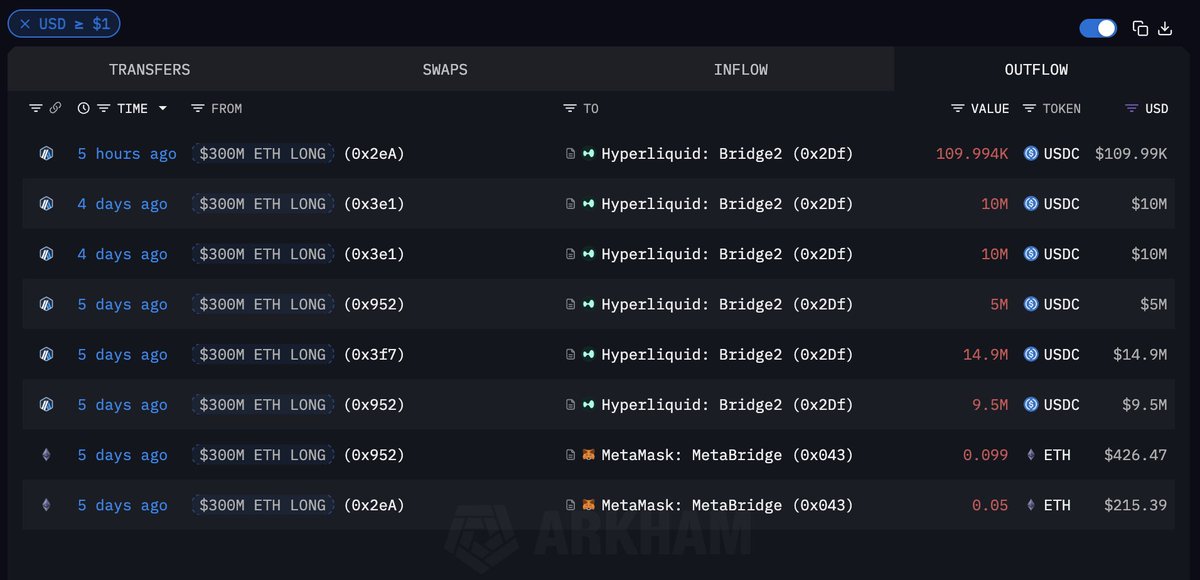
Task: Click the Arbitrum chain icon in the 5M row
Action: 46,304
